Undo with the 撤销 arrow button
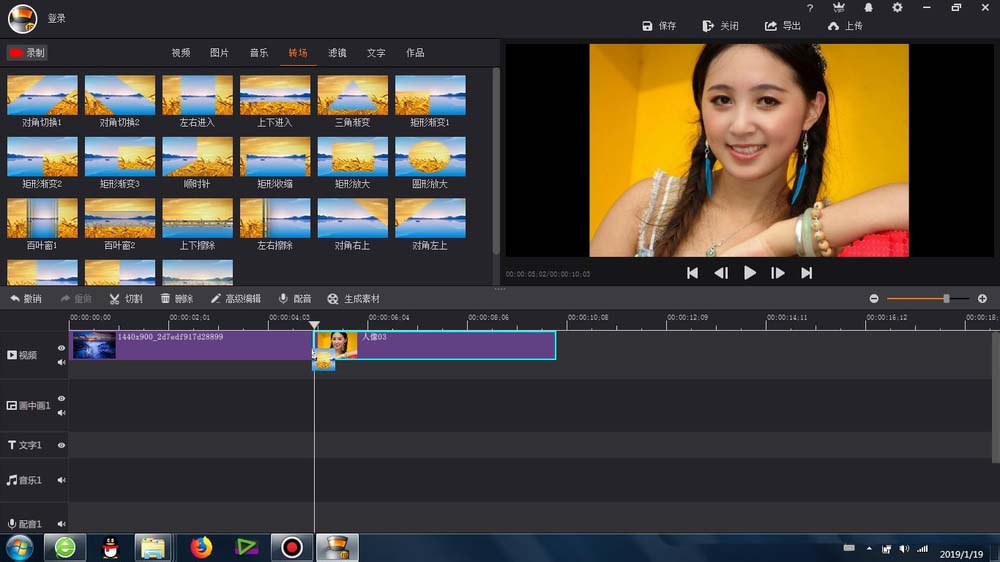Screen dimensions: 1000x562 point(25,299)
